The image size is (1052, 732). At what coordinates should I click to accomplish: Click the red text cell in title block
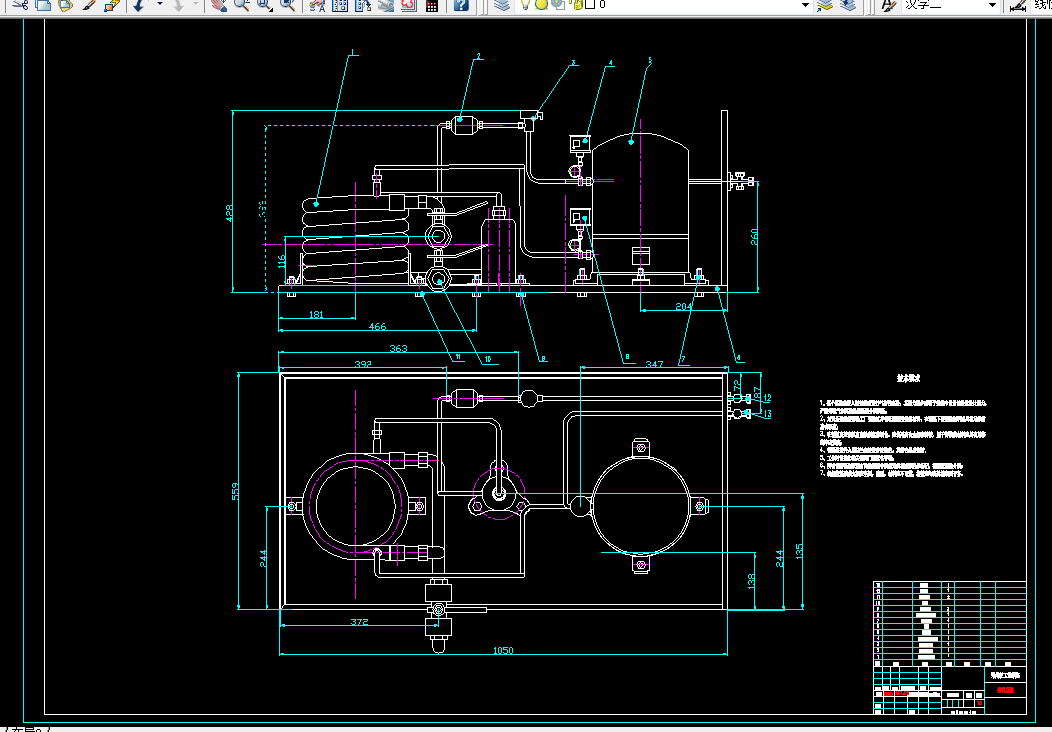pos(1005,689)
